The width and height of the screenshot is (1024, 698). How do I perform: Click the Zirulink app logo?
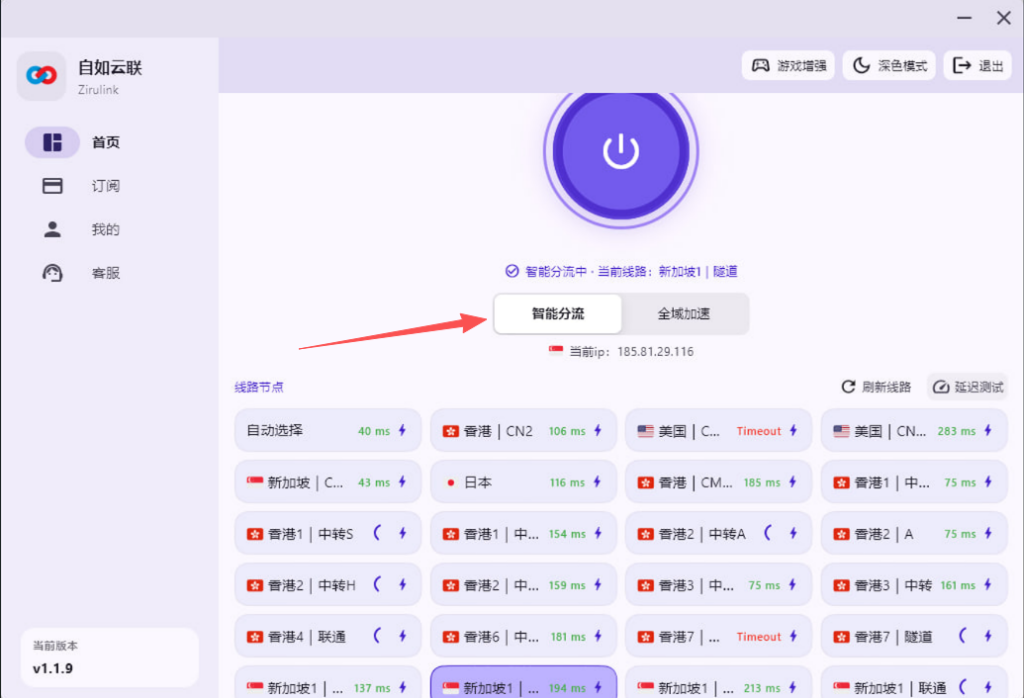[x=41, y=76]
